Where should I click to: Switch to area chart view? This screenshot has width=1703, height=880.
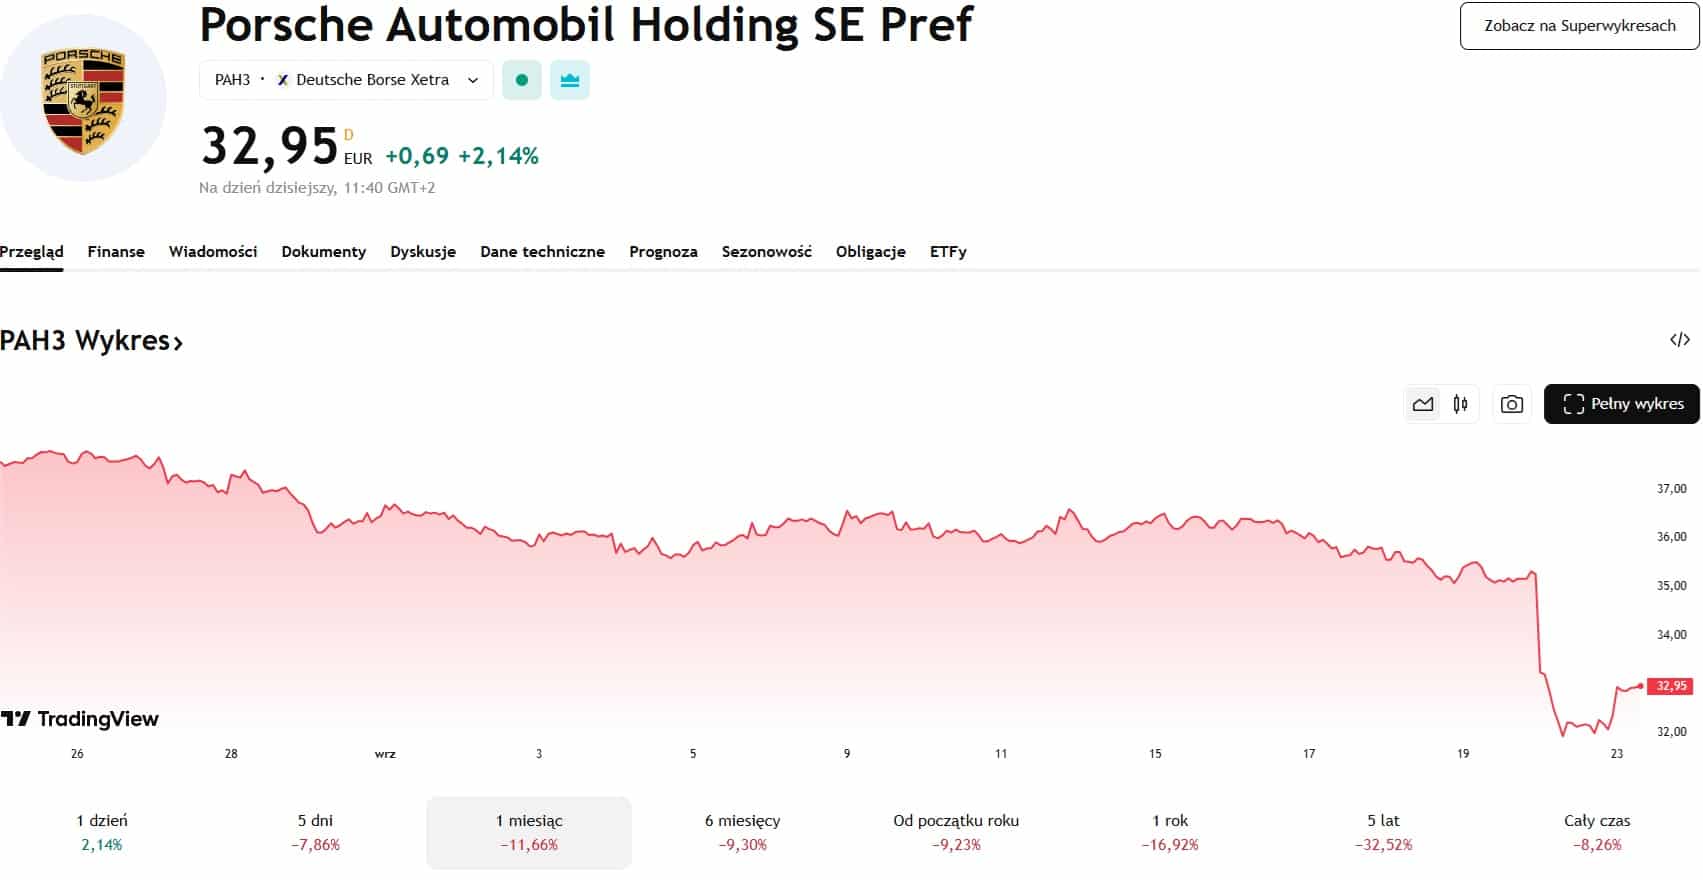coord(1422,404)
